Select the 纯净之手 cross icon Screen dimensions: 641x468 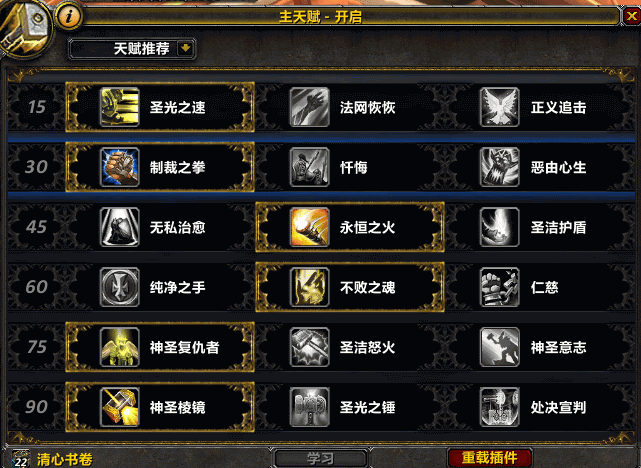(120, 287)
